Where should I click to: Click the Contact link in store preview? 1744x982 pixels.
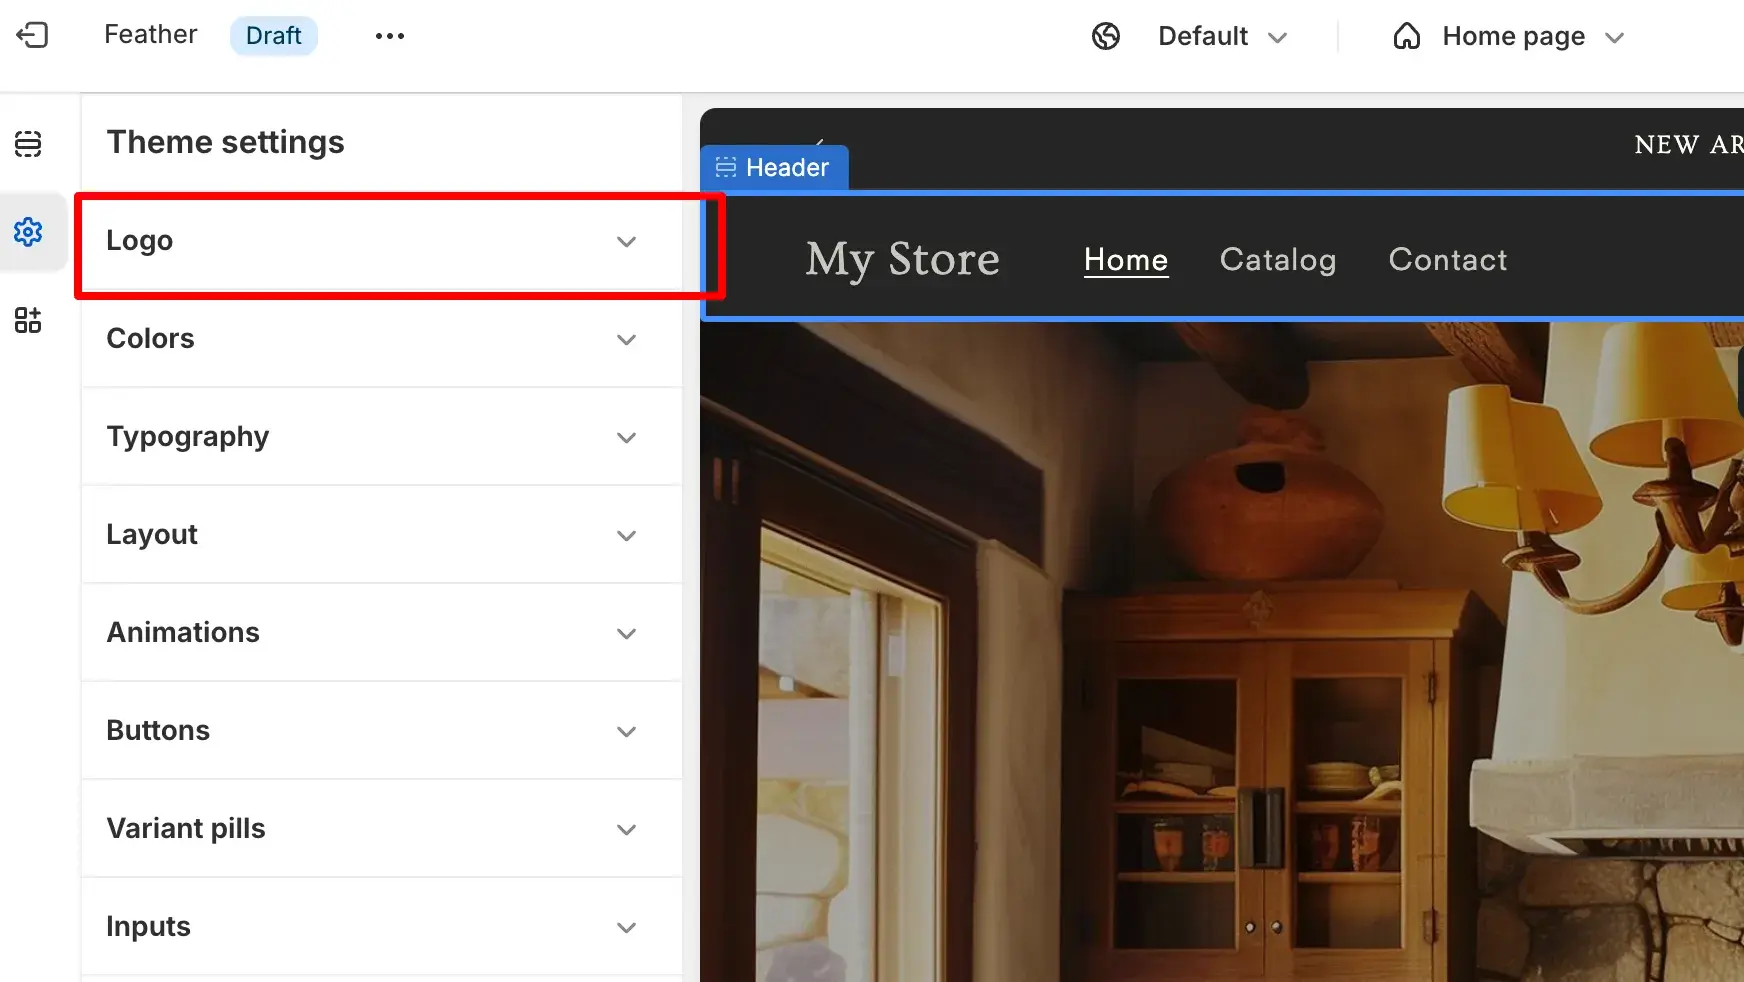coord(1447,260)
